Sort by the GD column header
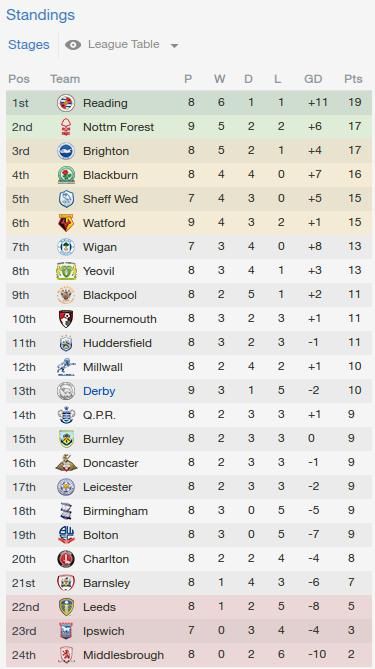This screenshot has height=669, width=375. point(313,79)
